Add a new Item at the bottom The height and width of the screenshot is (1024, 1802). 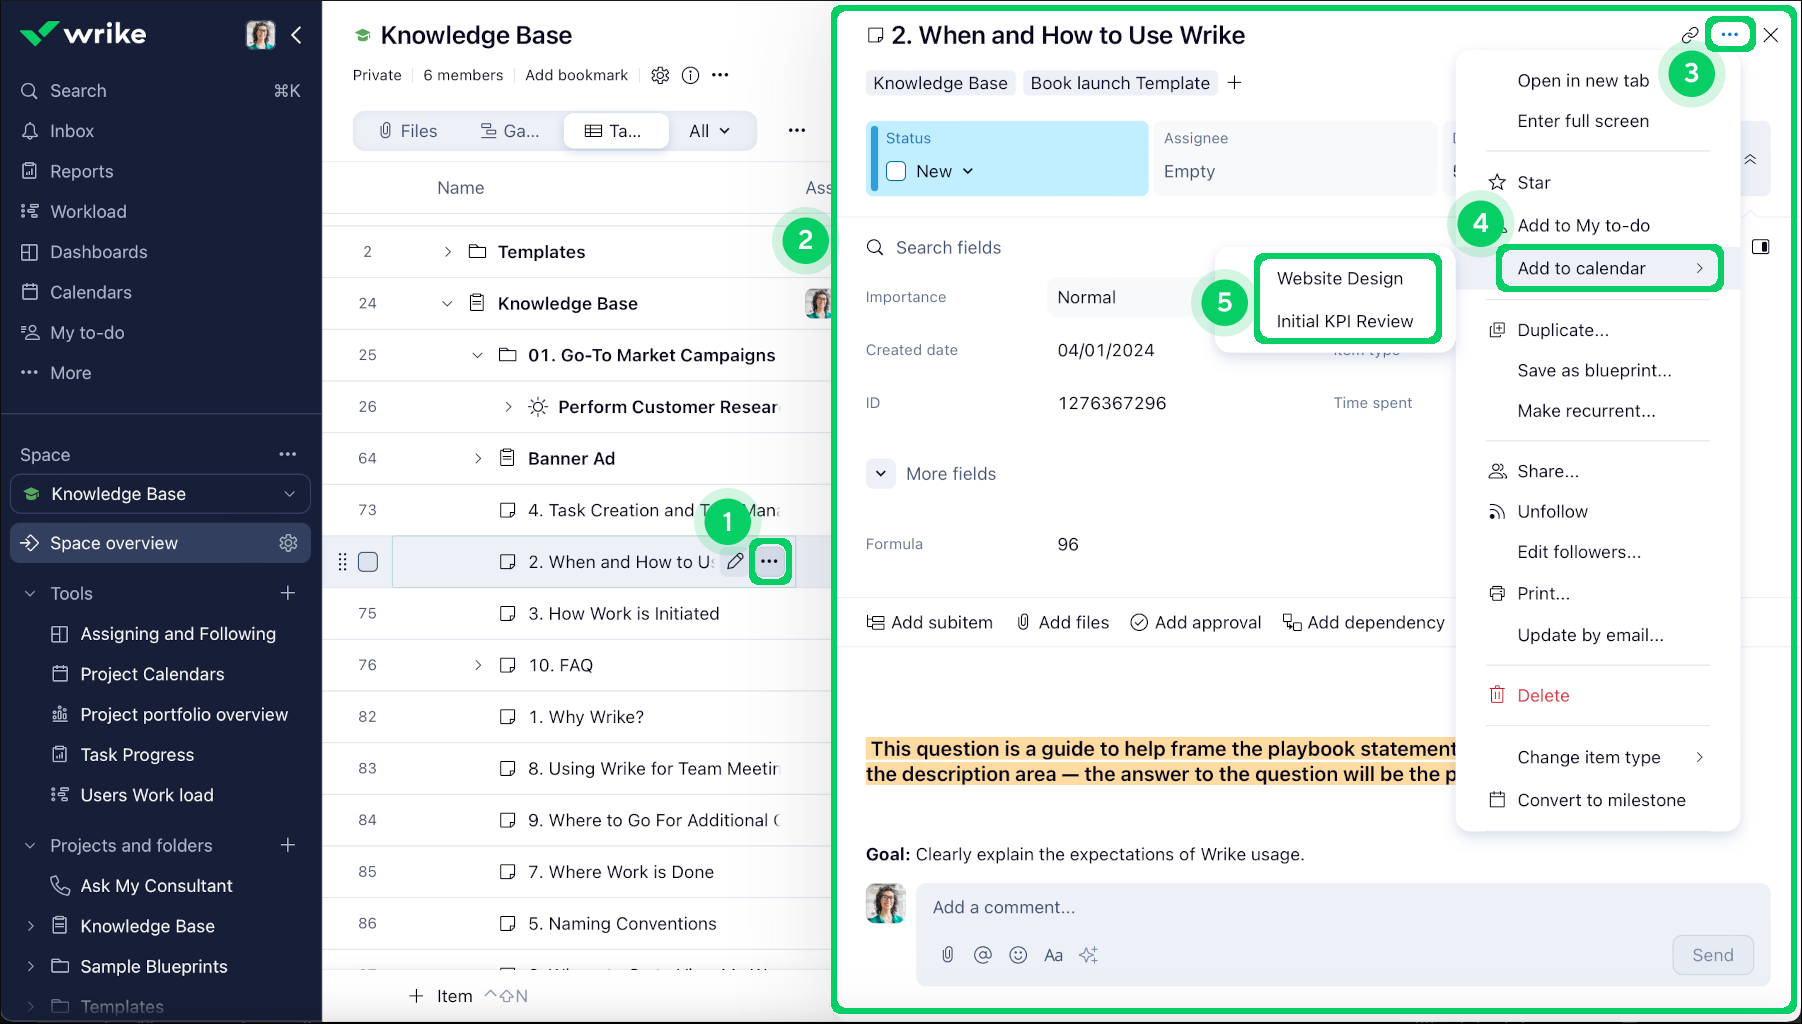[x=441, y=996]
